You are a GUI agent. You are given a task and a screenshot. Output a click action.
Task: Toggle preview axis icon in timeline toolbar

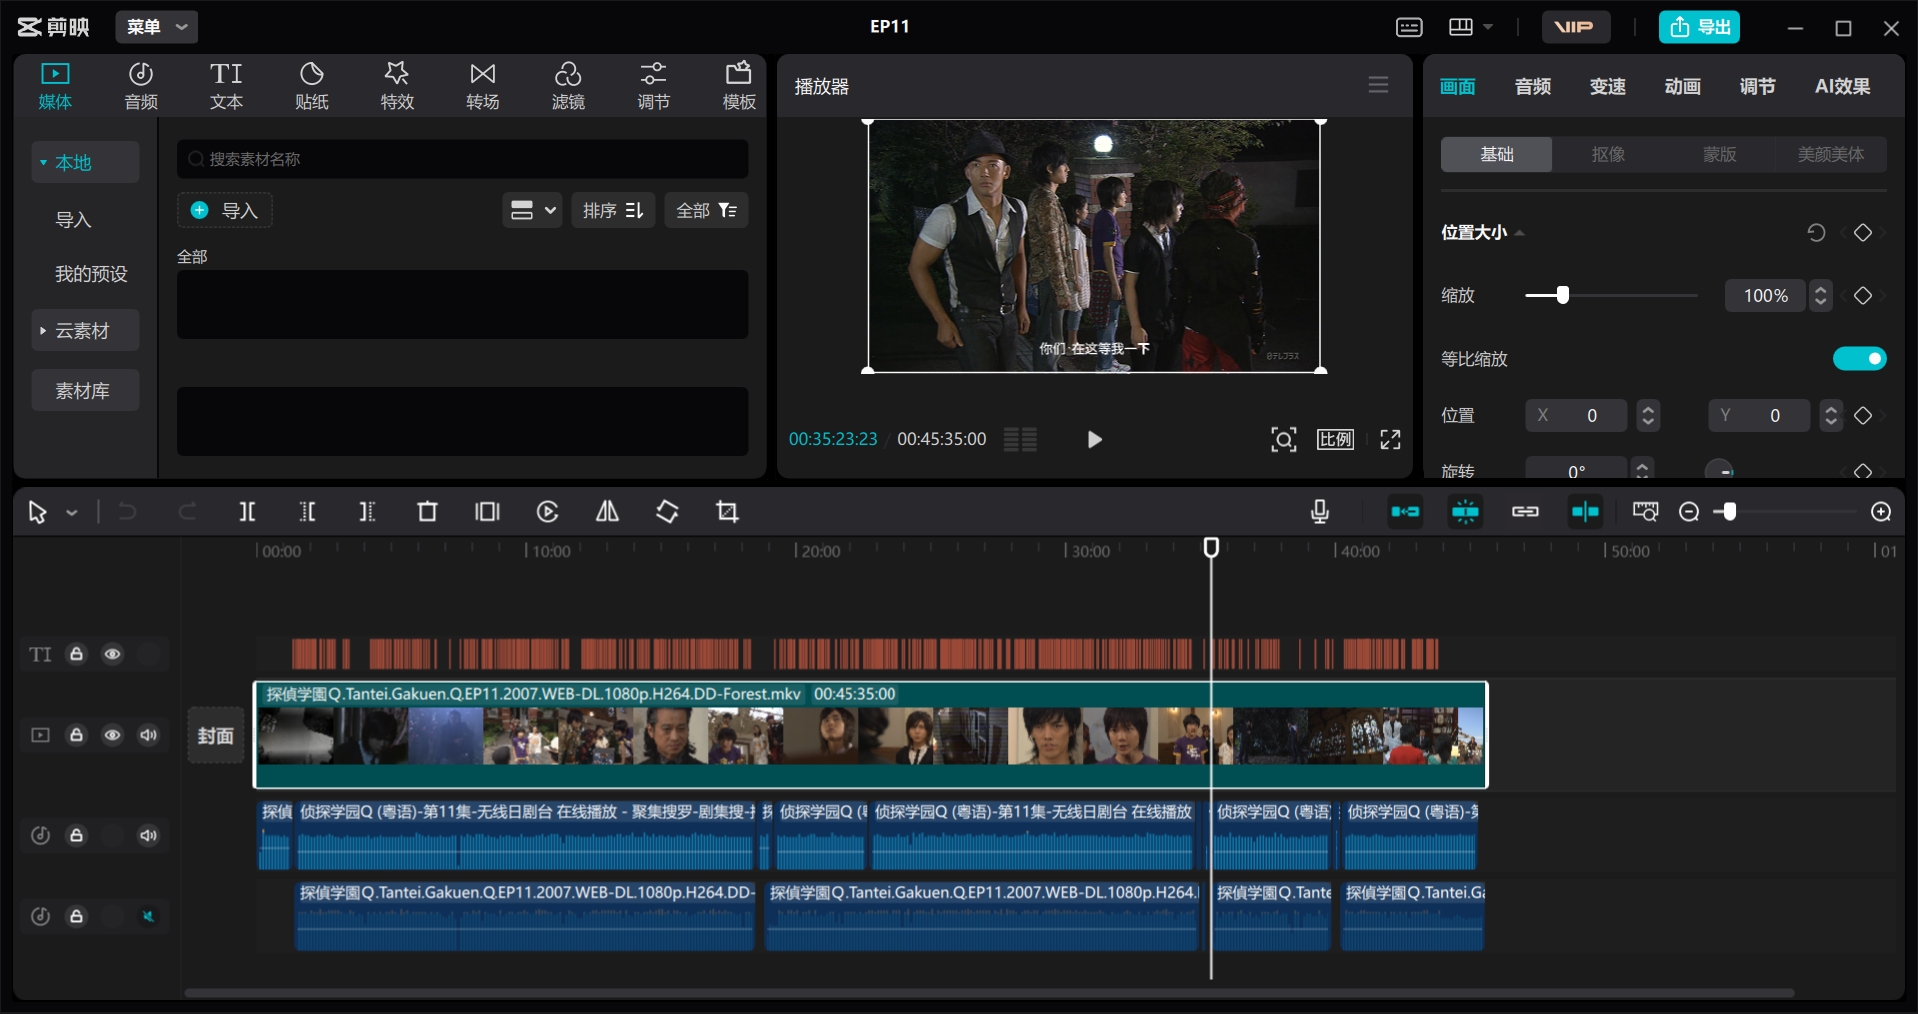1585,512
